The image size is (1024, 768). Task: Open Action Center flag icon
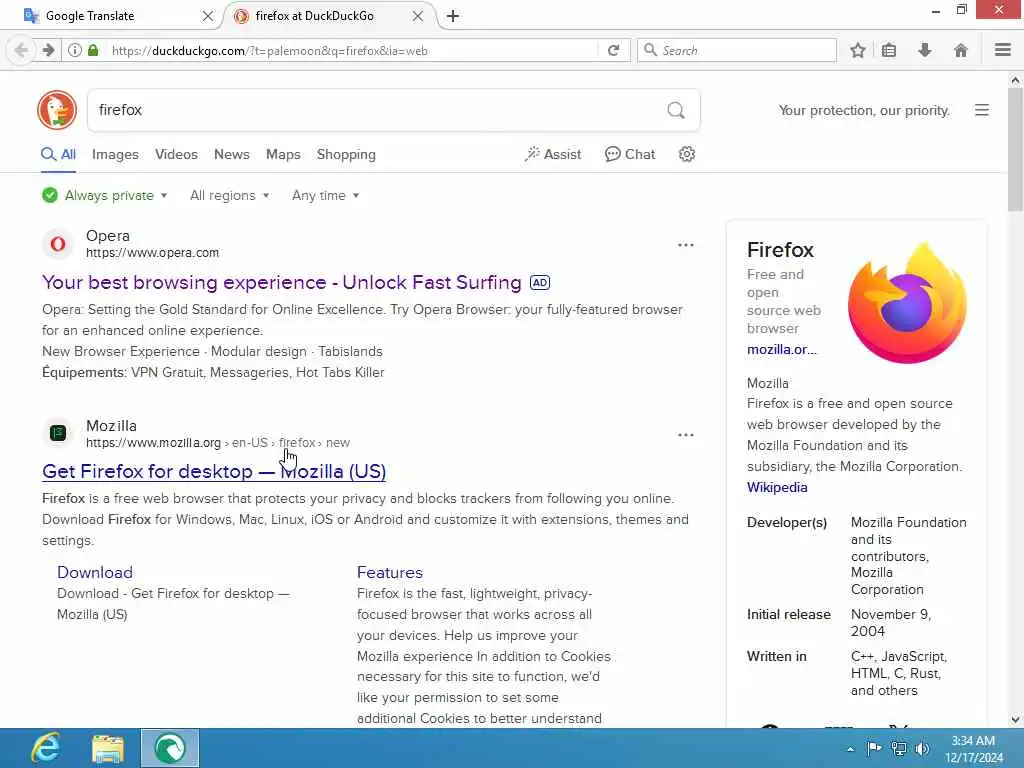point(874,749)
